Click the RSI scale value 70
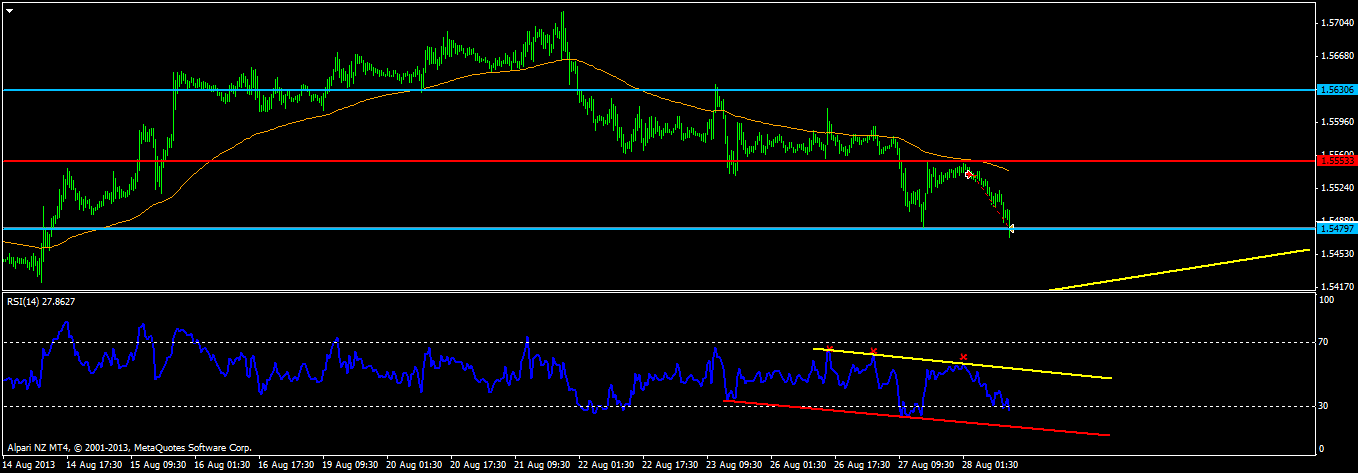Viewport: 1358px width, 473px height. pos(1324,342)
